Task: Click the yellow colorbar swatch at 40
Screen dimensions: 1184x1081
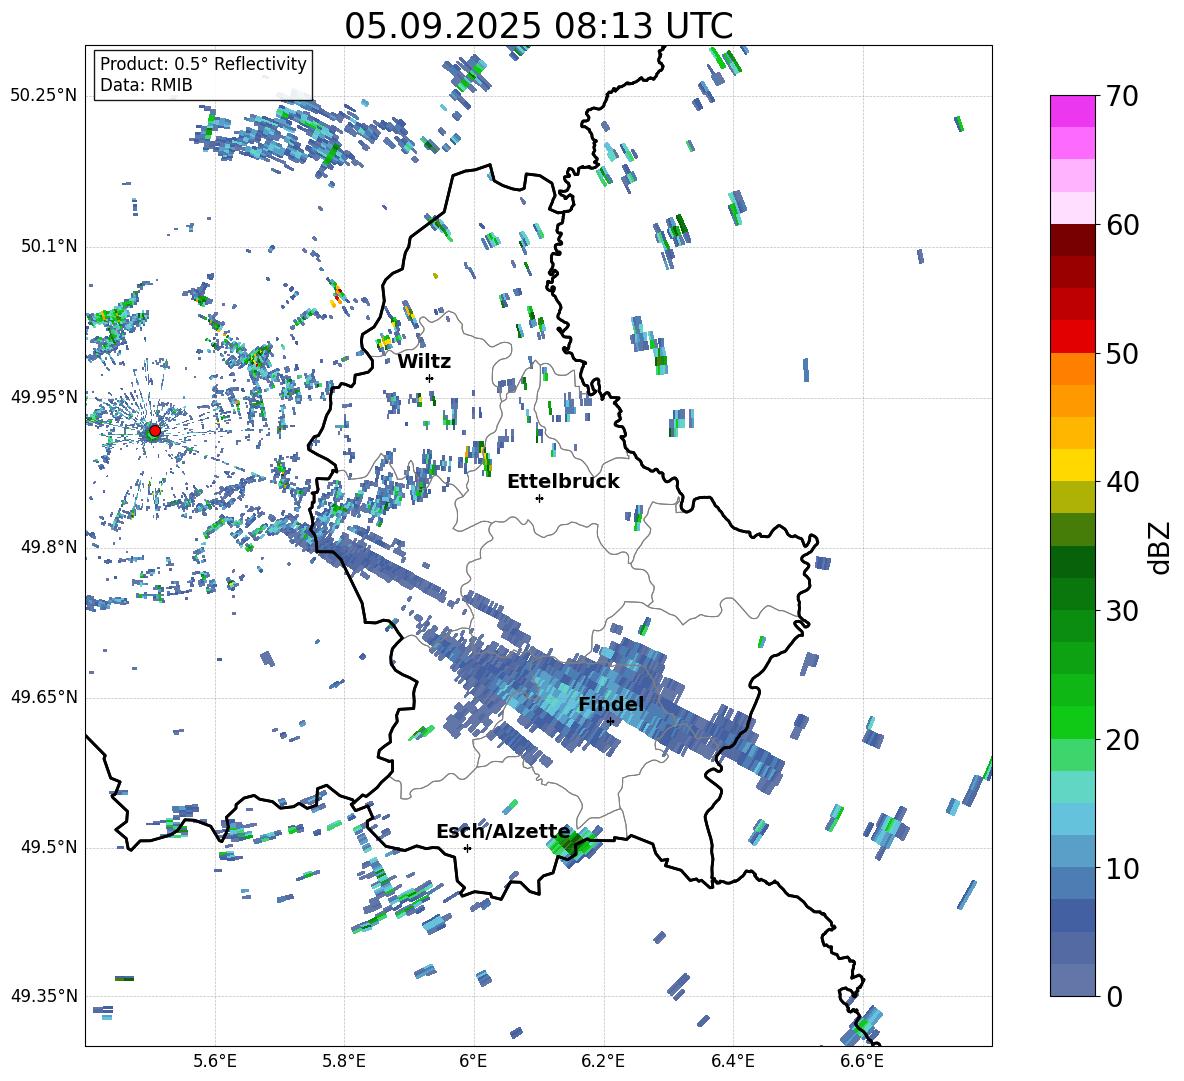Action: pyautogui.click(x=1073, y=465)
